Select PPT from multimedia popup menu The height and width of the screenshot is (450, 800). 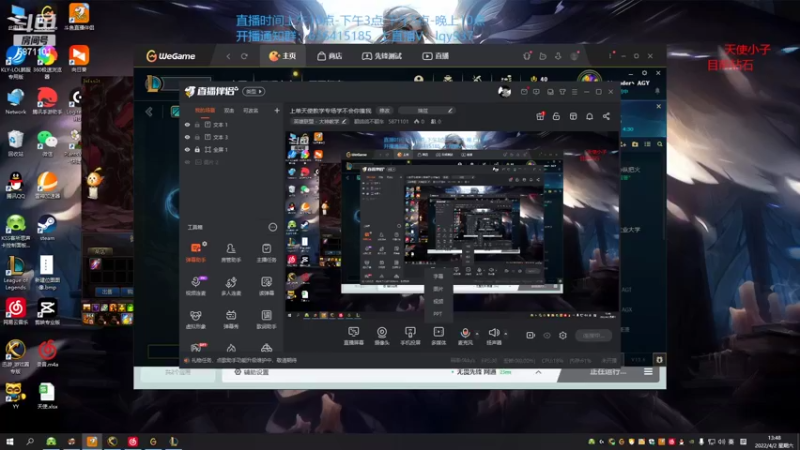438,314
